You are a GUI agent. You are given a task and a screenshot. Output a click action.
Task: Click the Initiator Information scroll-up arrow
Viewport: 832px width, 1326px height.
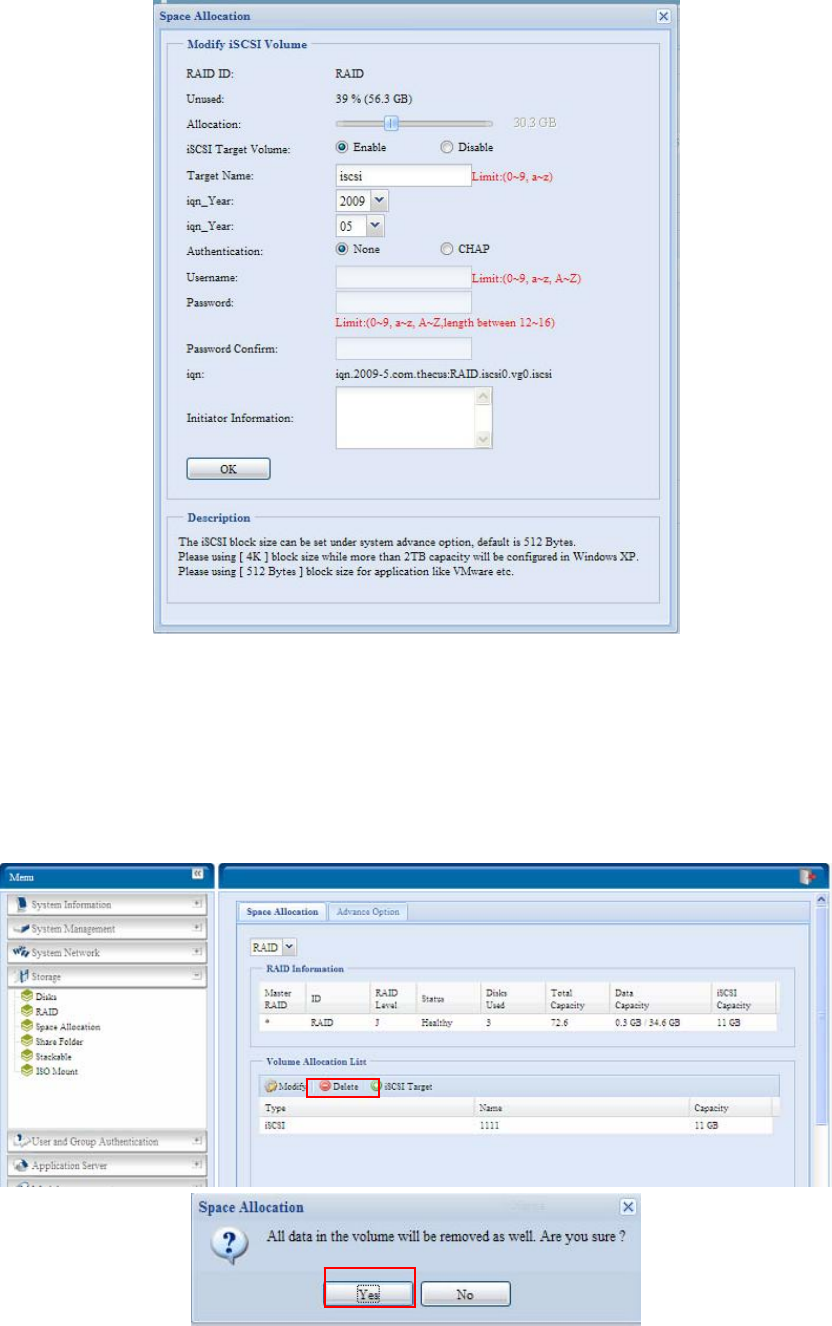point(484,397)
